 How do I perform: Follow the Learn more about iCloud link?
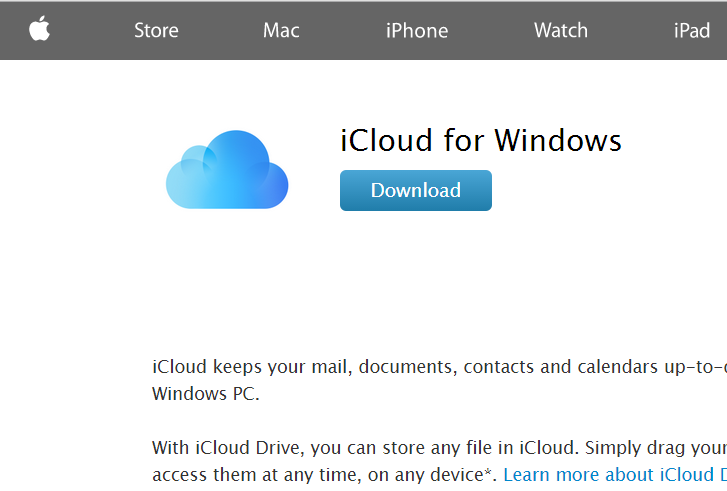point(615,475)
